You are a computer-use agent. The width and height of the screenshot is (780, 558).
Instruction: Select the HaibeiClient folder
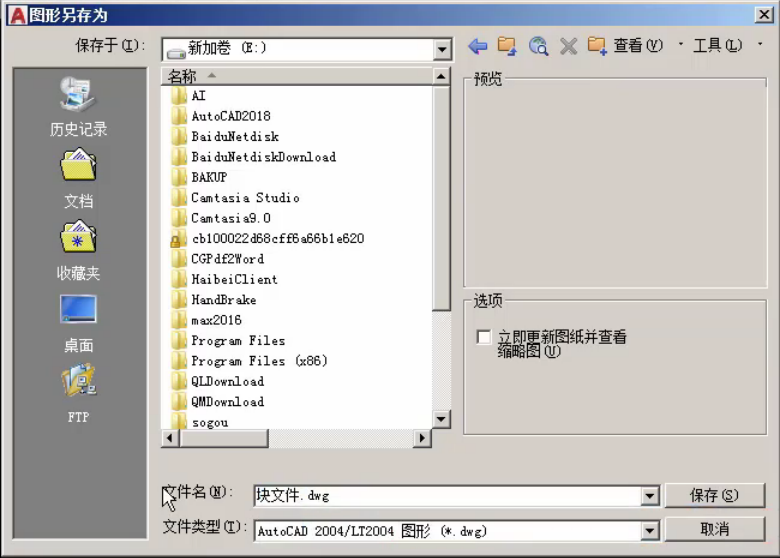[x=225, y=279]
